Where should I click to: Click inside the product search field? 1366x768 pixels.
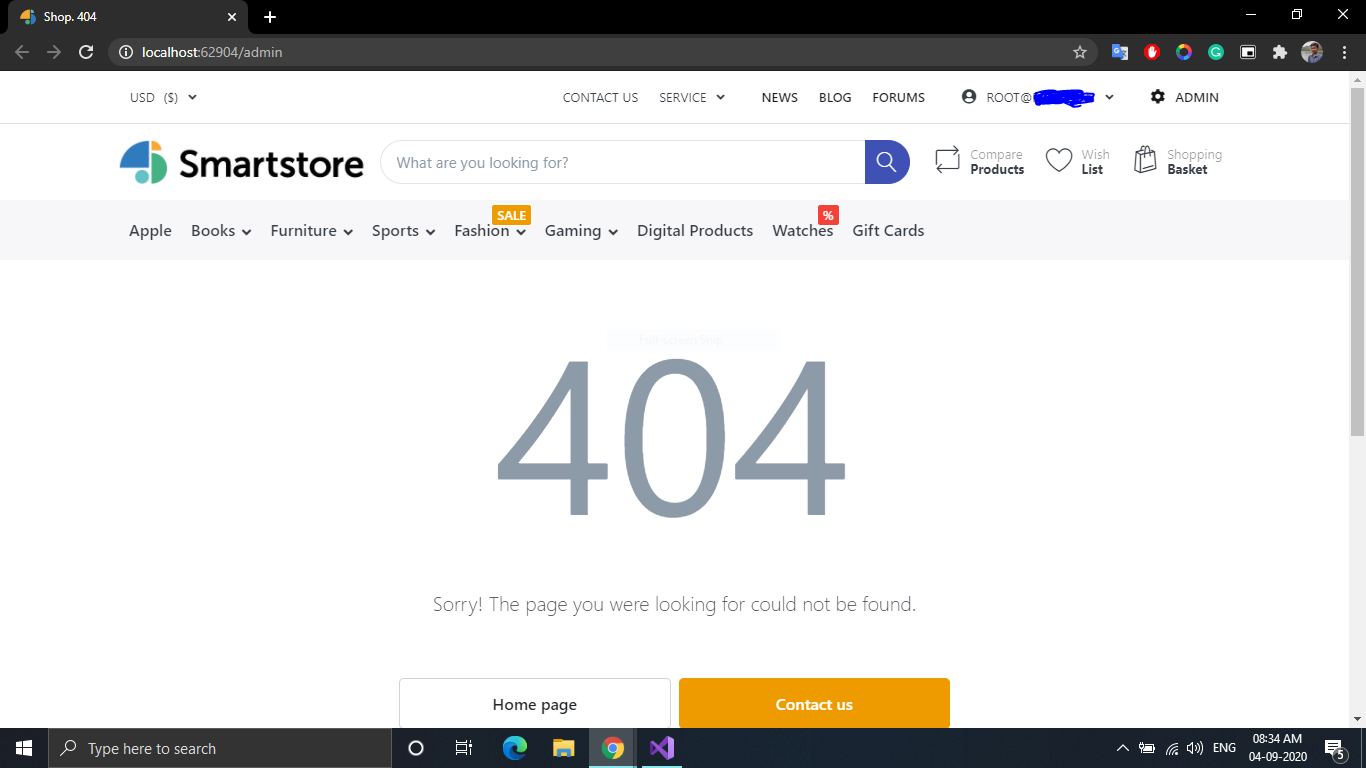click(x=620, y=161)
